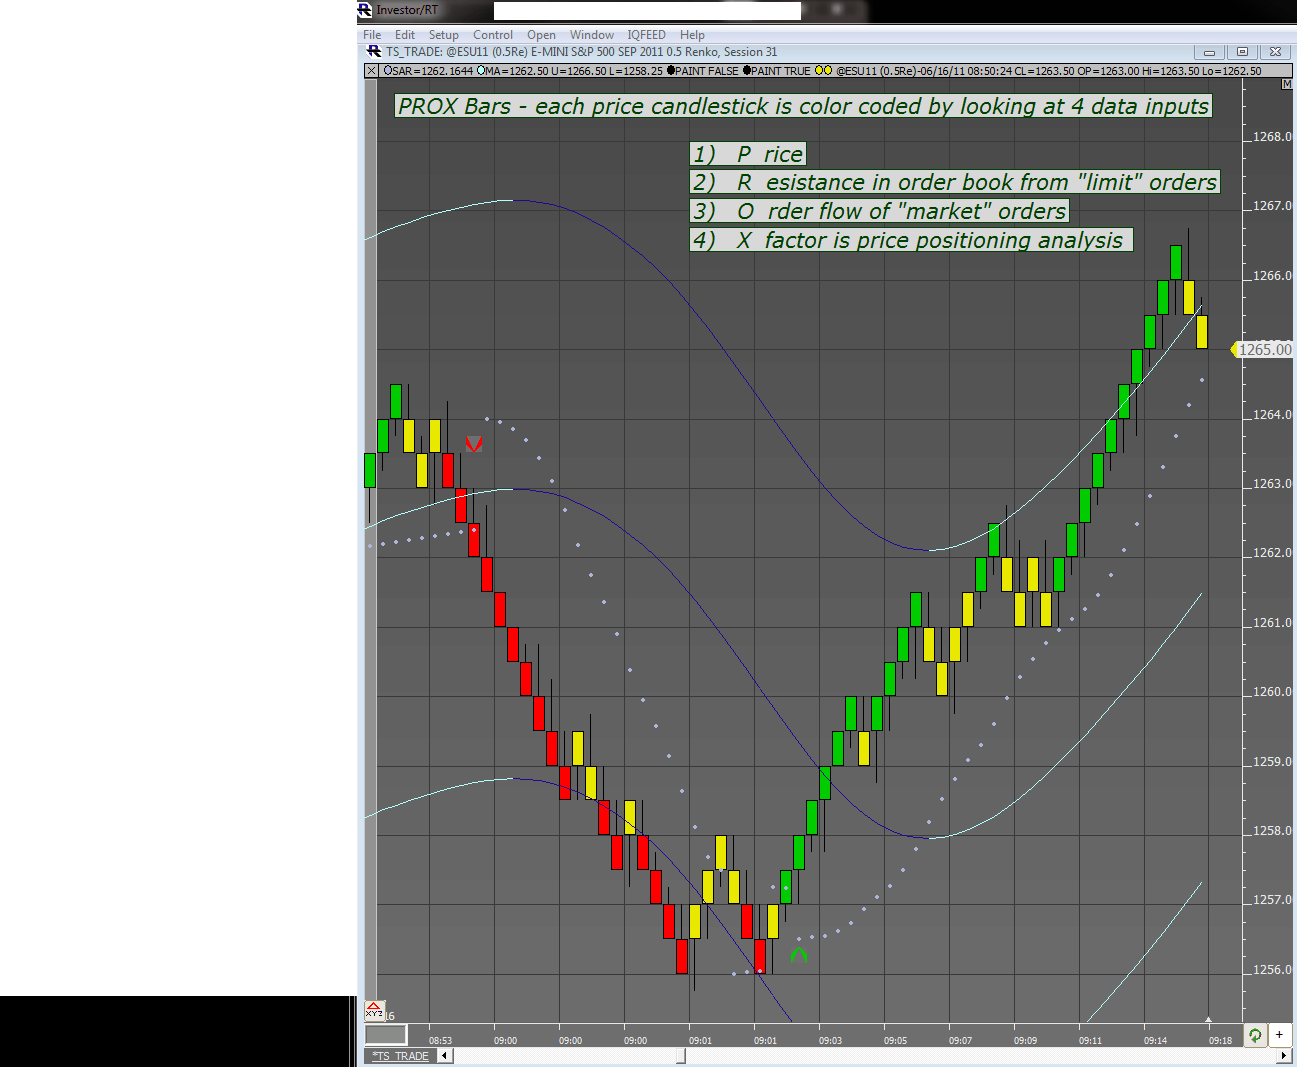Click the 08:53 time axis label
Viewport: 1297px width, 1067px height.
click(x=440, y=1041)
